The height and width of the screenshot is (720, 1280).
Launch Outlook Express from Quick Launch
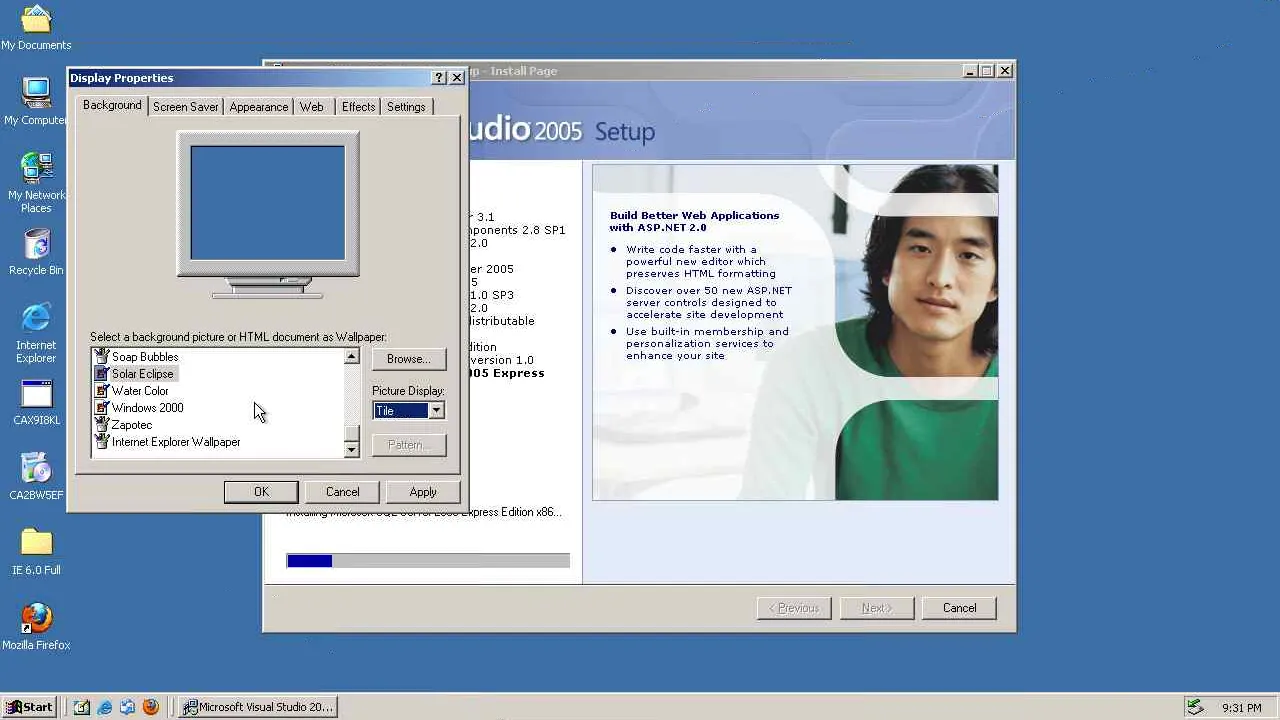(x=128, y=707)
